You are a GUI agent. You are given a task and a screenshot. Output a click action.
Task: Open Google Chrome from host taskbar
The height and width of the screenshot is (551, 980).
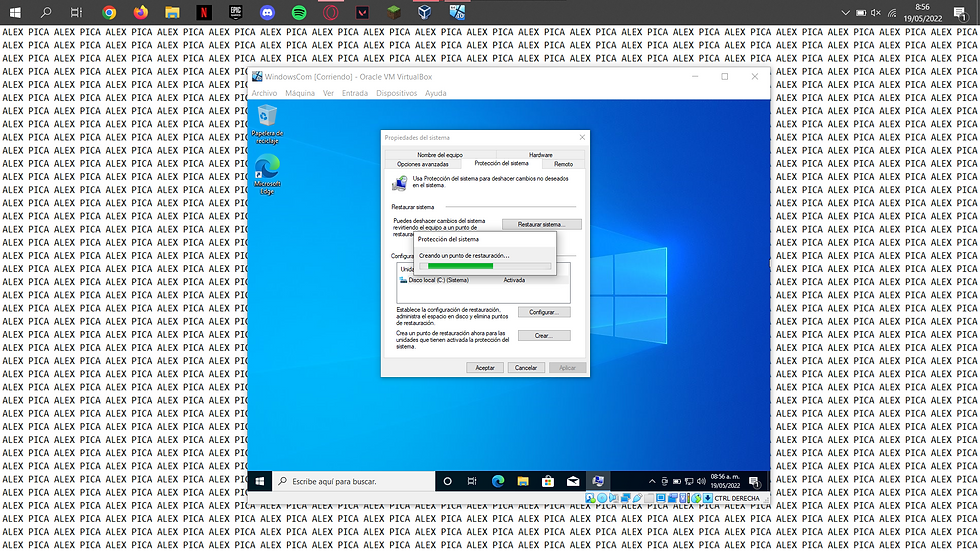pos(109,12)
